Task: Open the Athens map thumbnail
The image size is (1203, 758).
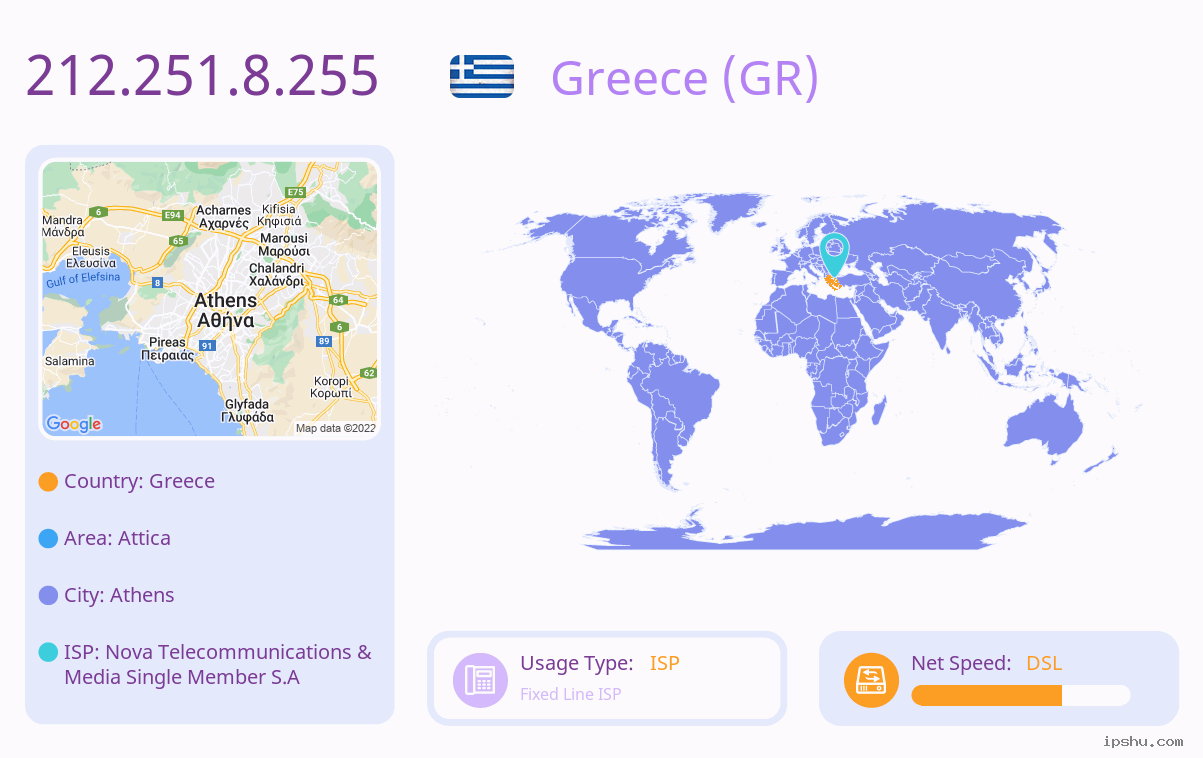Action: coord(210,299)
